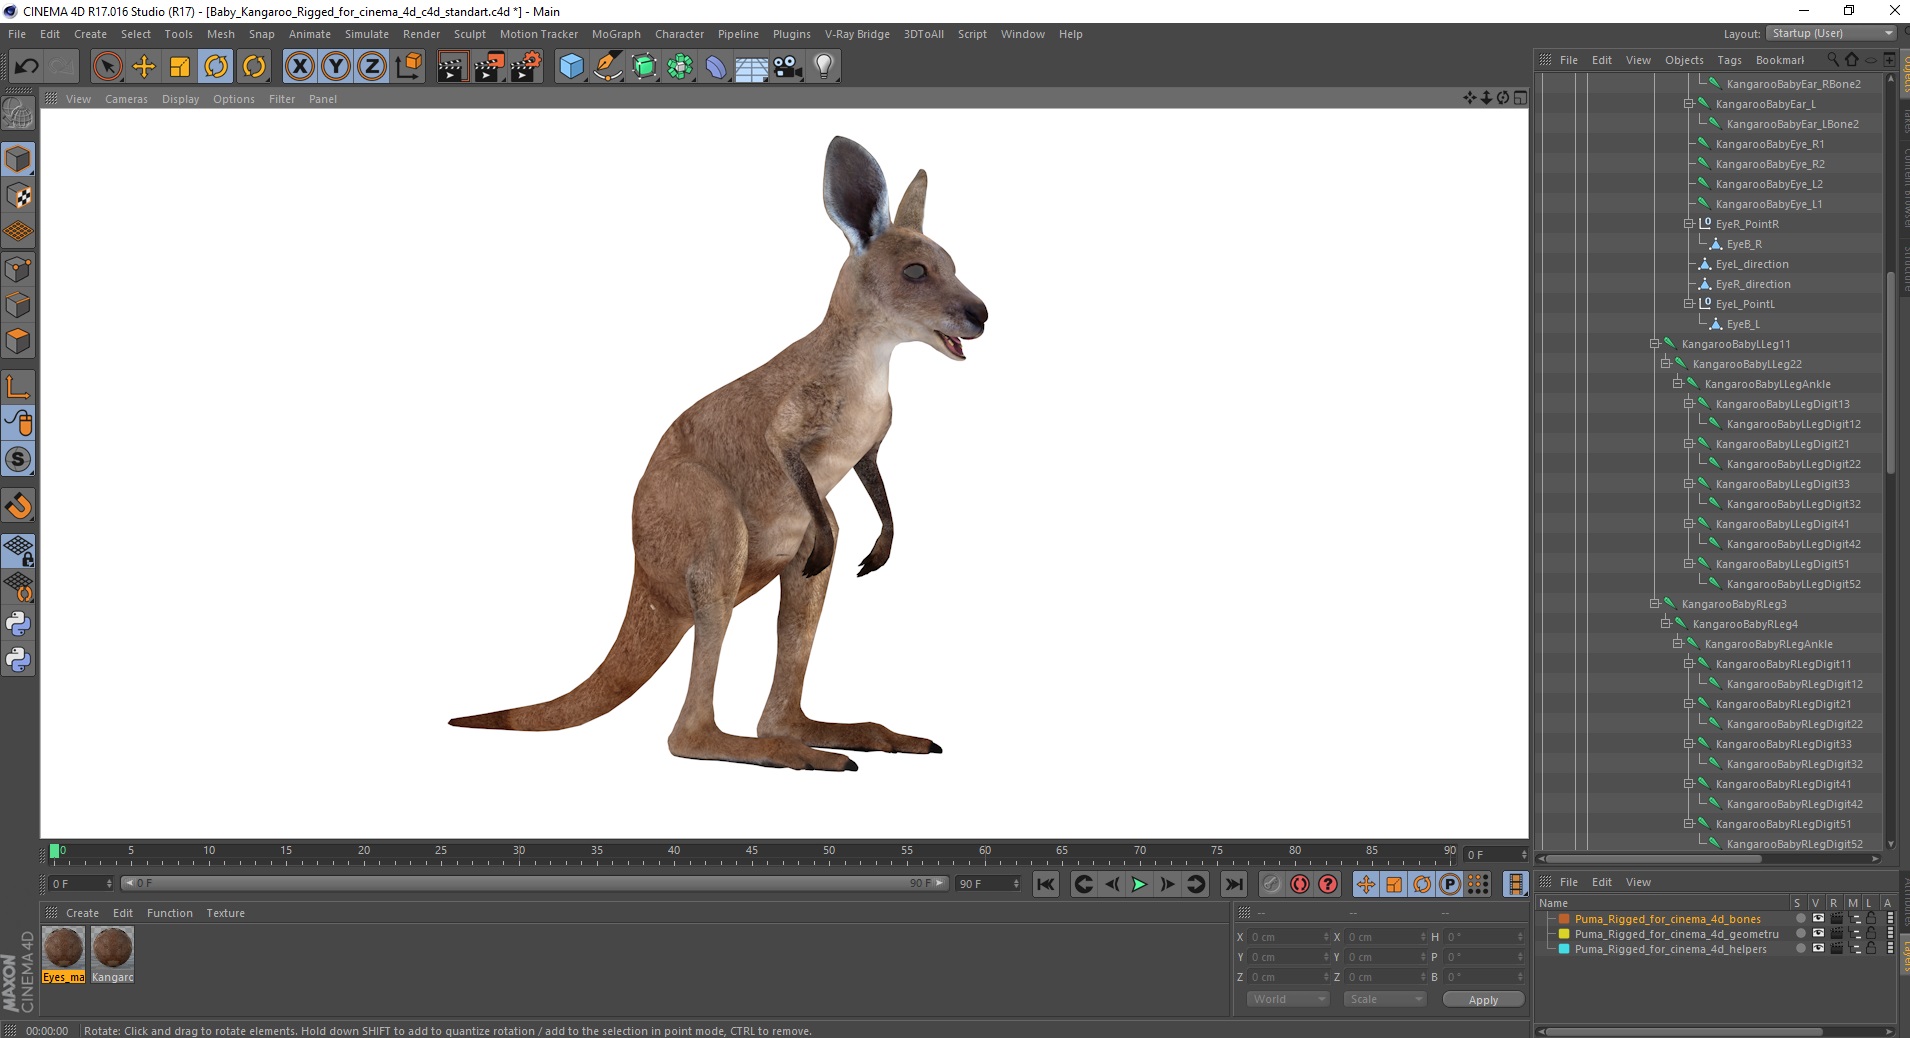
Task: Collapse EyeR_PointR tree node
Action: (1689, 224)
